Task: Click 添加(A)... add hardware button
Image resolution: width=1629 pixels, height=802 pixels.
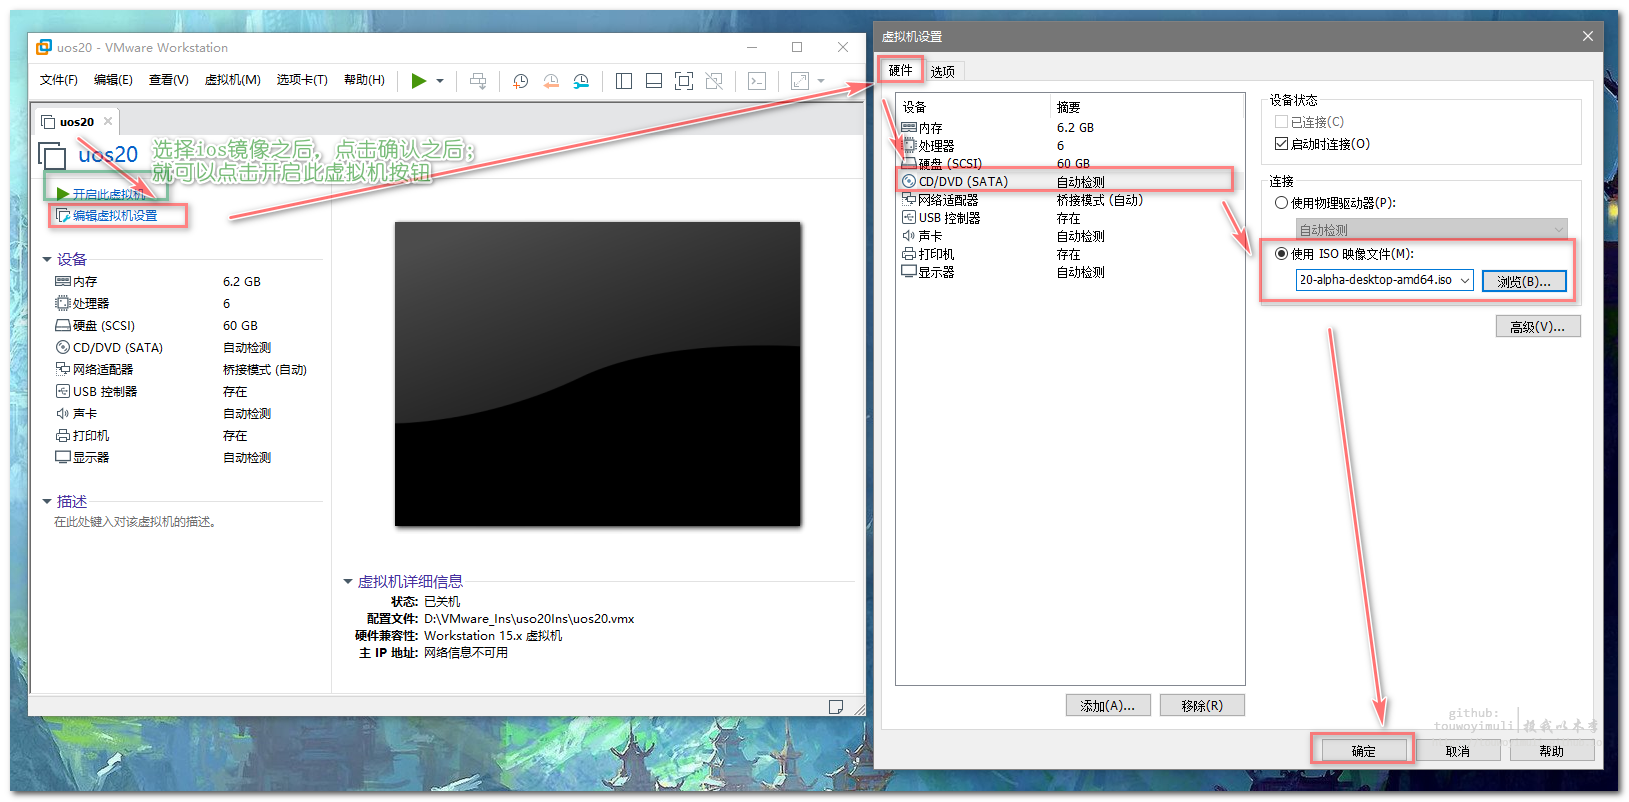Action: tap(1108, 706)
